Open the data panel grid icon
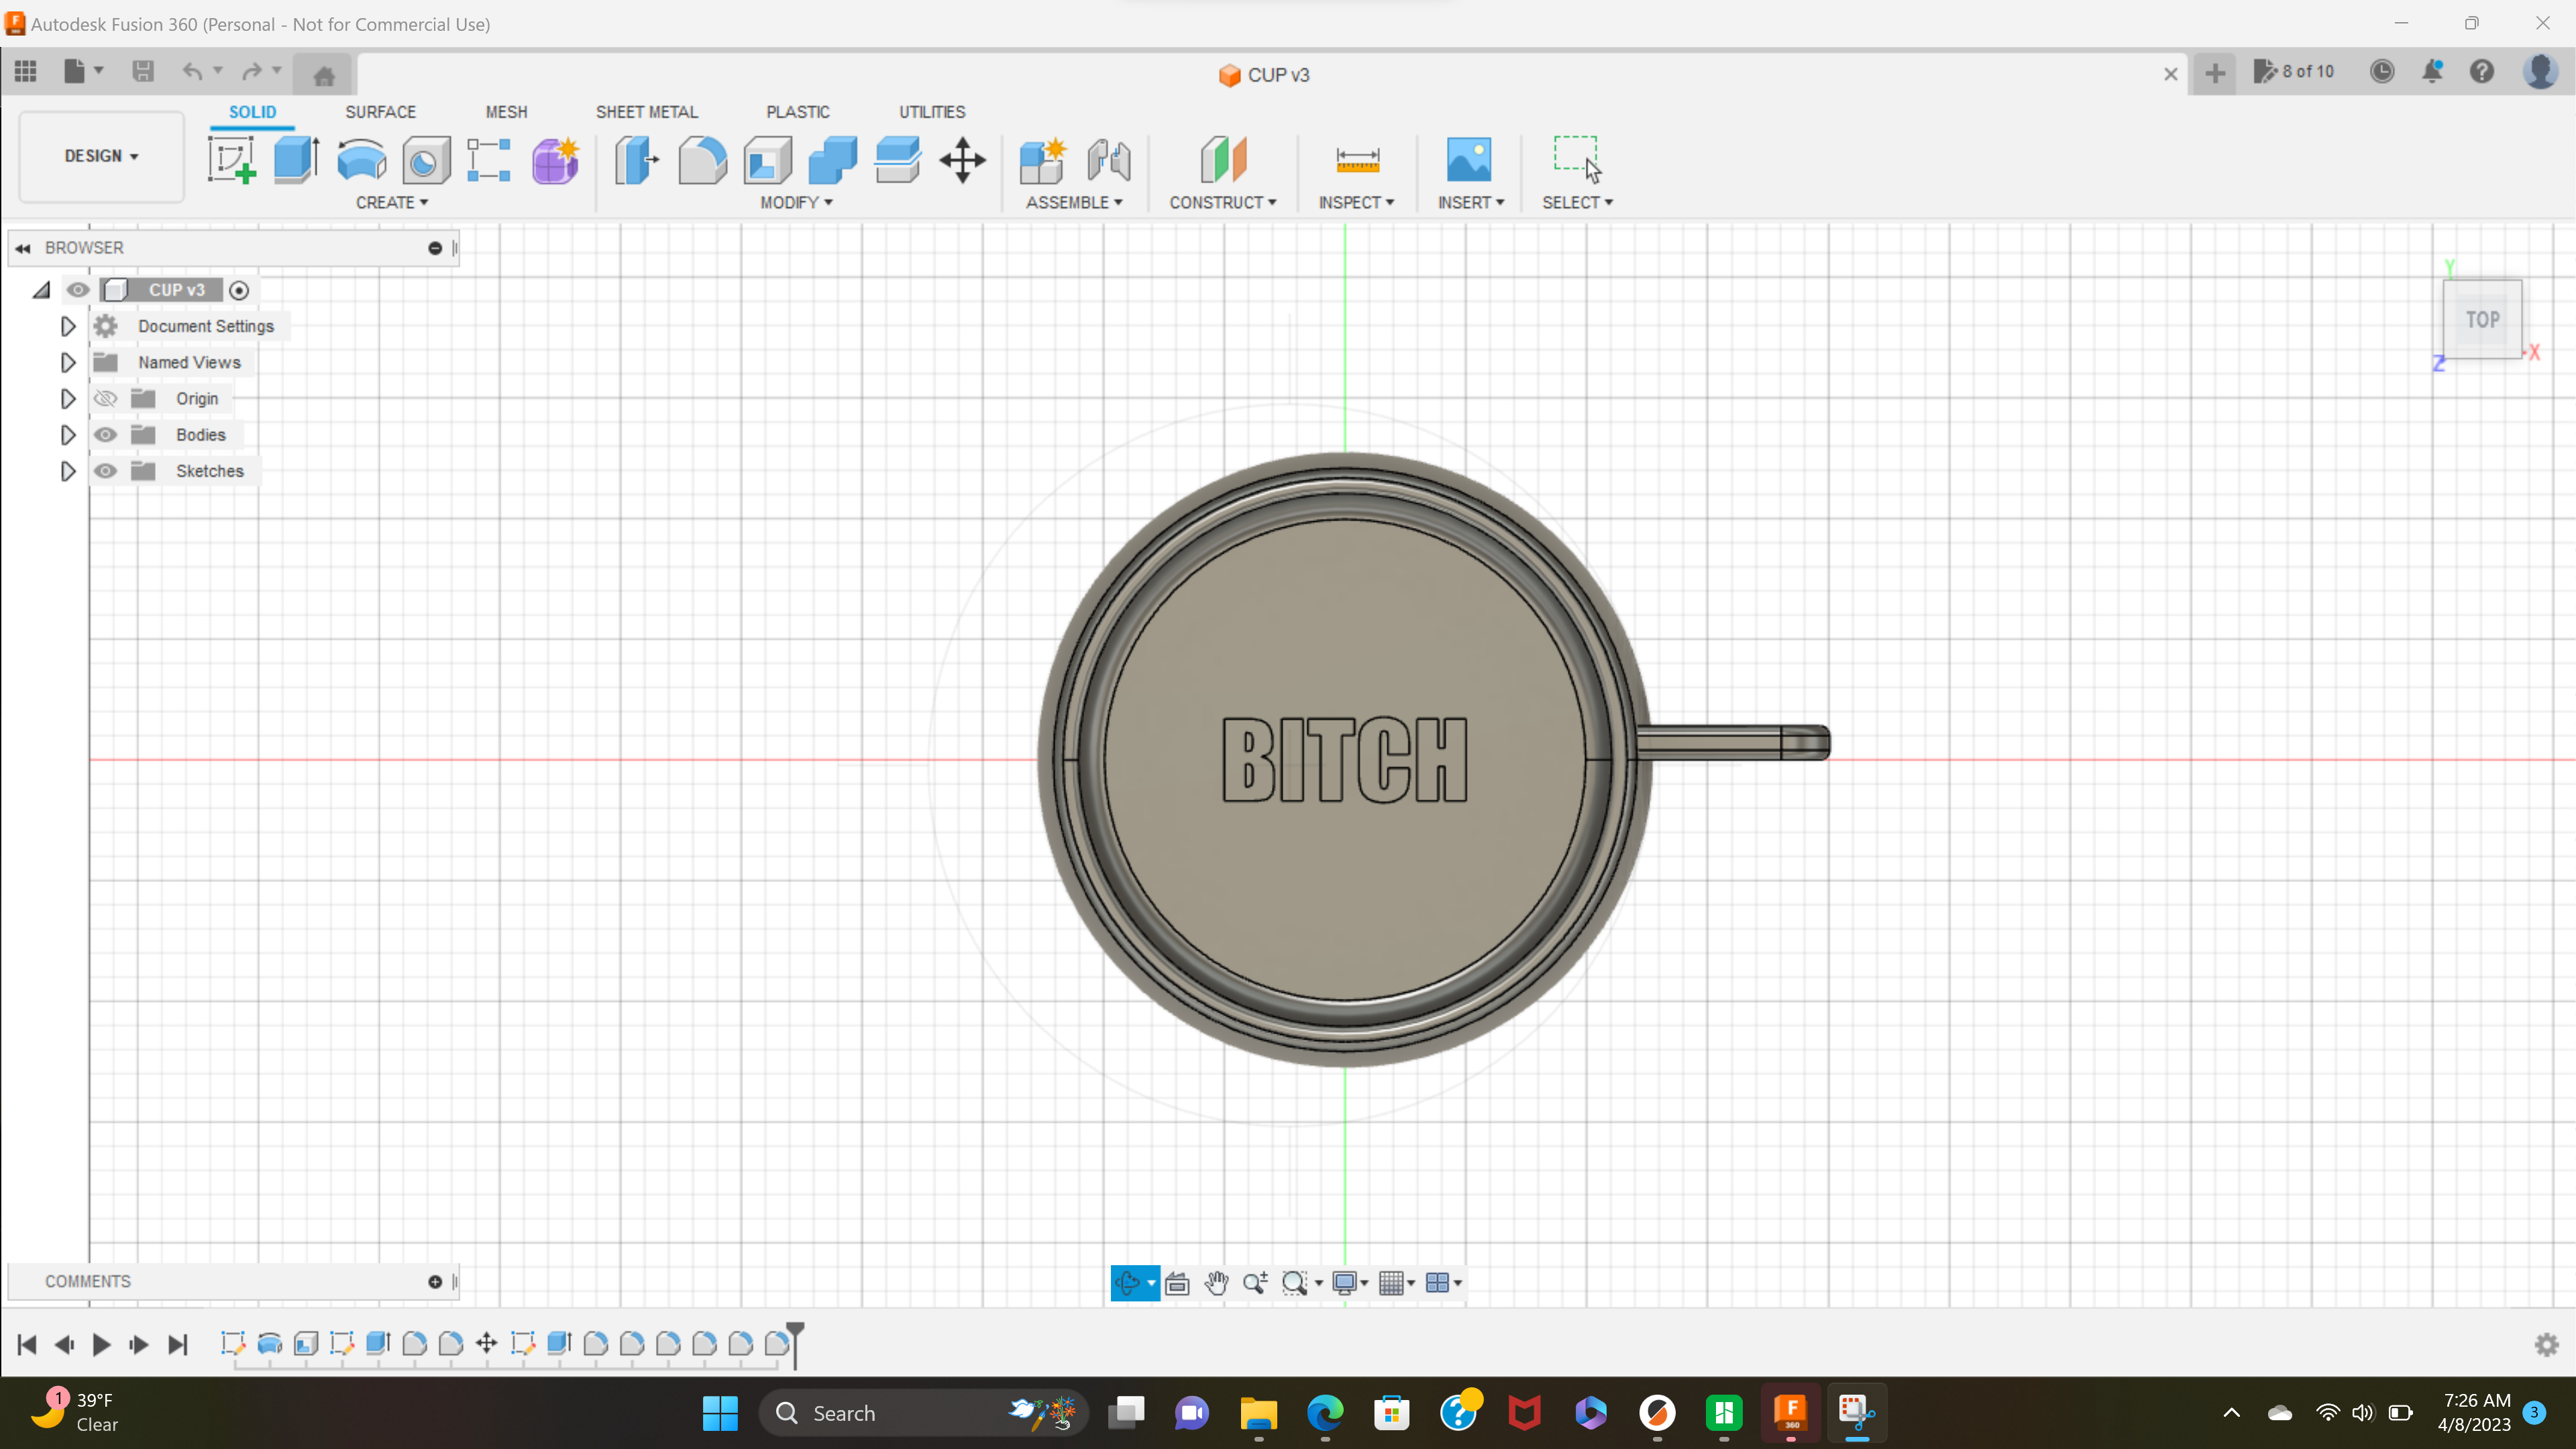This screenshot has width=2576, height=1449. pyautogui.click(x=26, y=71)
